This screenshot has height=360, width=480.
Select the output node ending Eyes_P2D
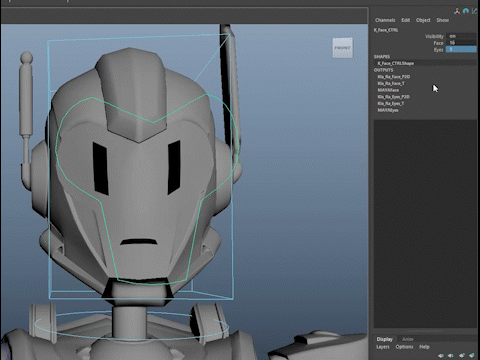coord(394,97)
